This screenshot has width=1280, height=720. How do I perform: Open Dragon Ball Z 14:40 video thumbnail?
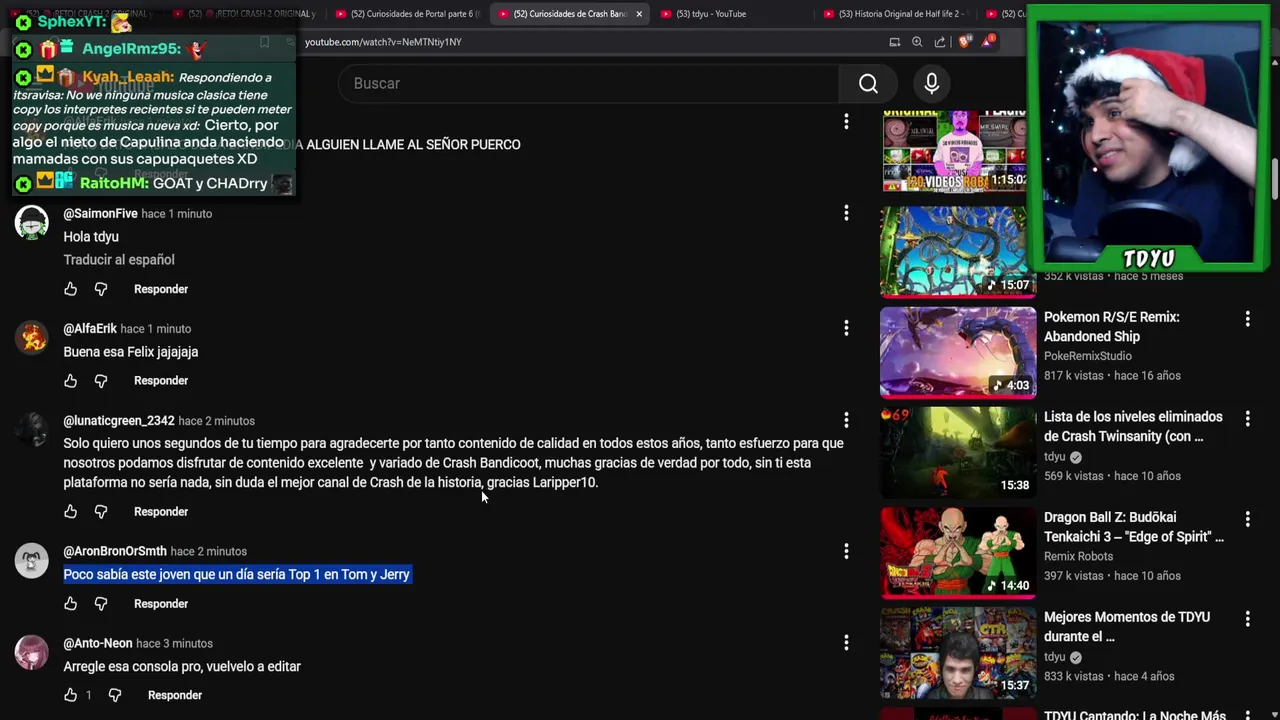pyautogui.click(x=958, y=552)
